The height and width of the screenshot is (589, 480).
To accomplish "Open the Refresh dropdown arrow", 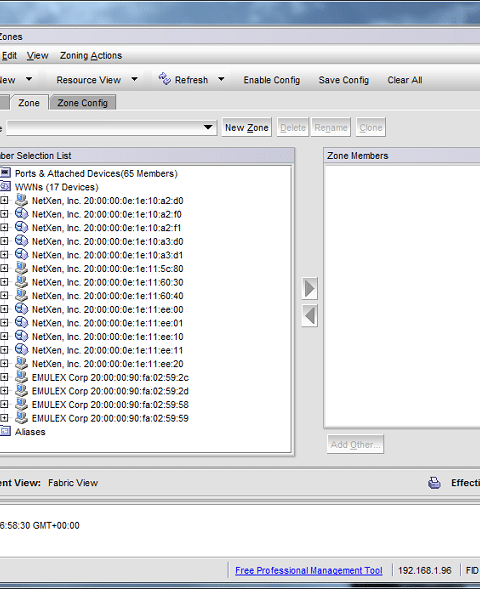I will click(221, 79).
